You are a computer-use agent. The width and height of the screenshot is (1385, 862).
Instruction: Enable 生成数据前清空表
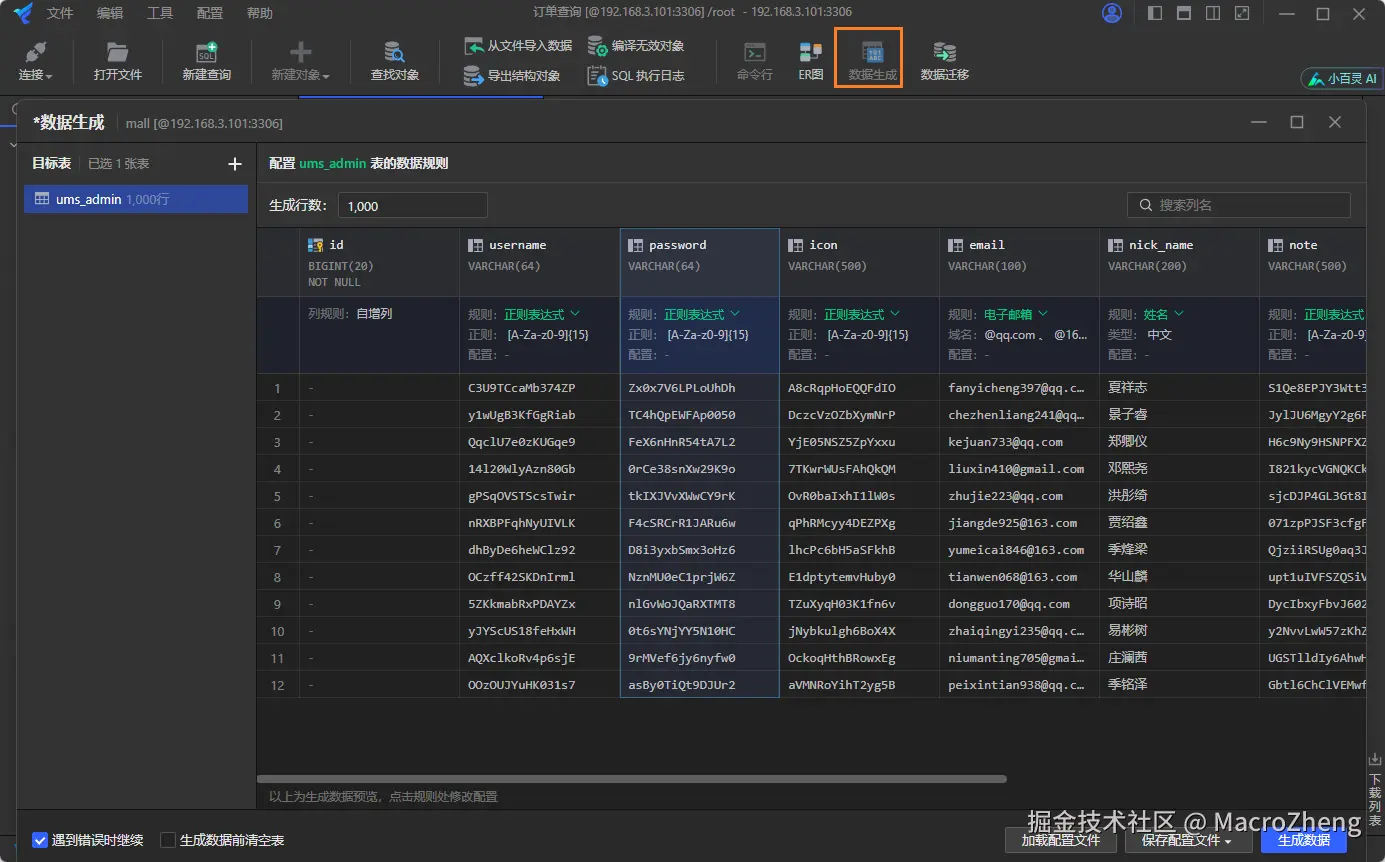168,840
